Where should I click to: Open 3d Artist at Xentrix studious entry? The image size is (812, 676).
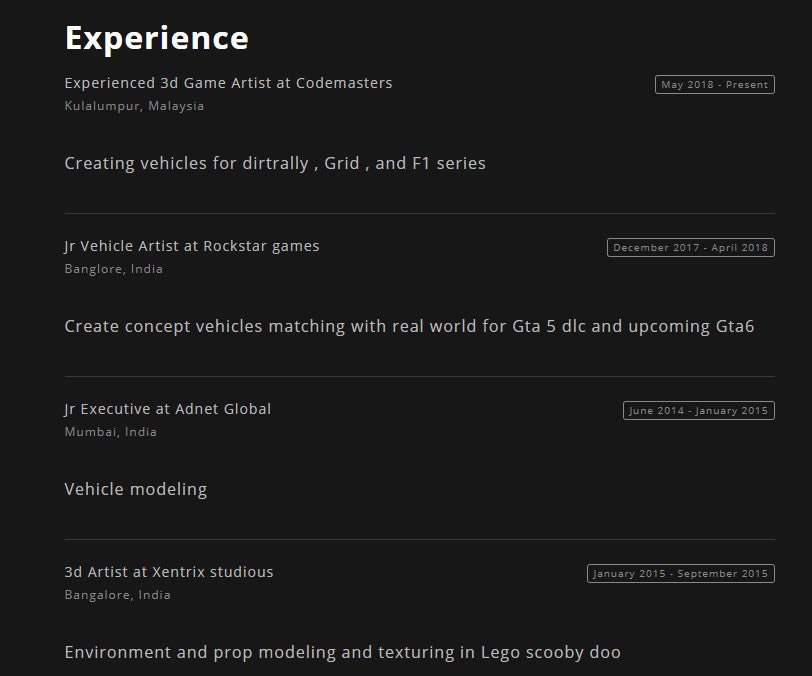(x=169, y=572)
